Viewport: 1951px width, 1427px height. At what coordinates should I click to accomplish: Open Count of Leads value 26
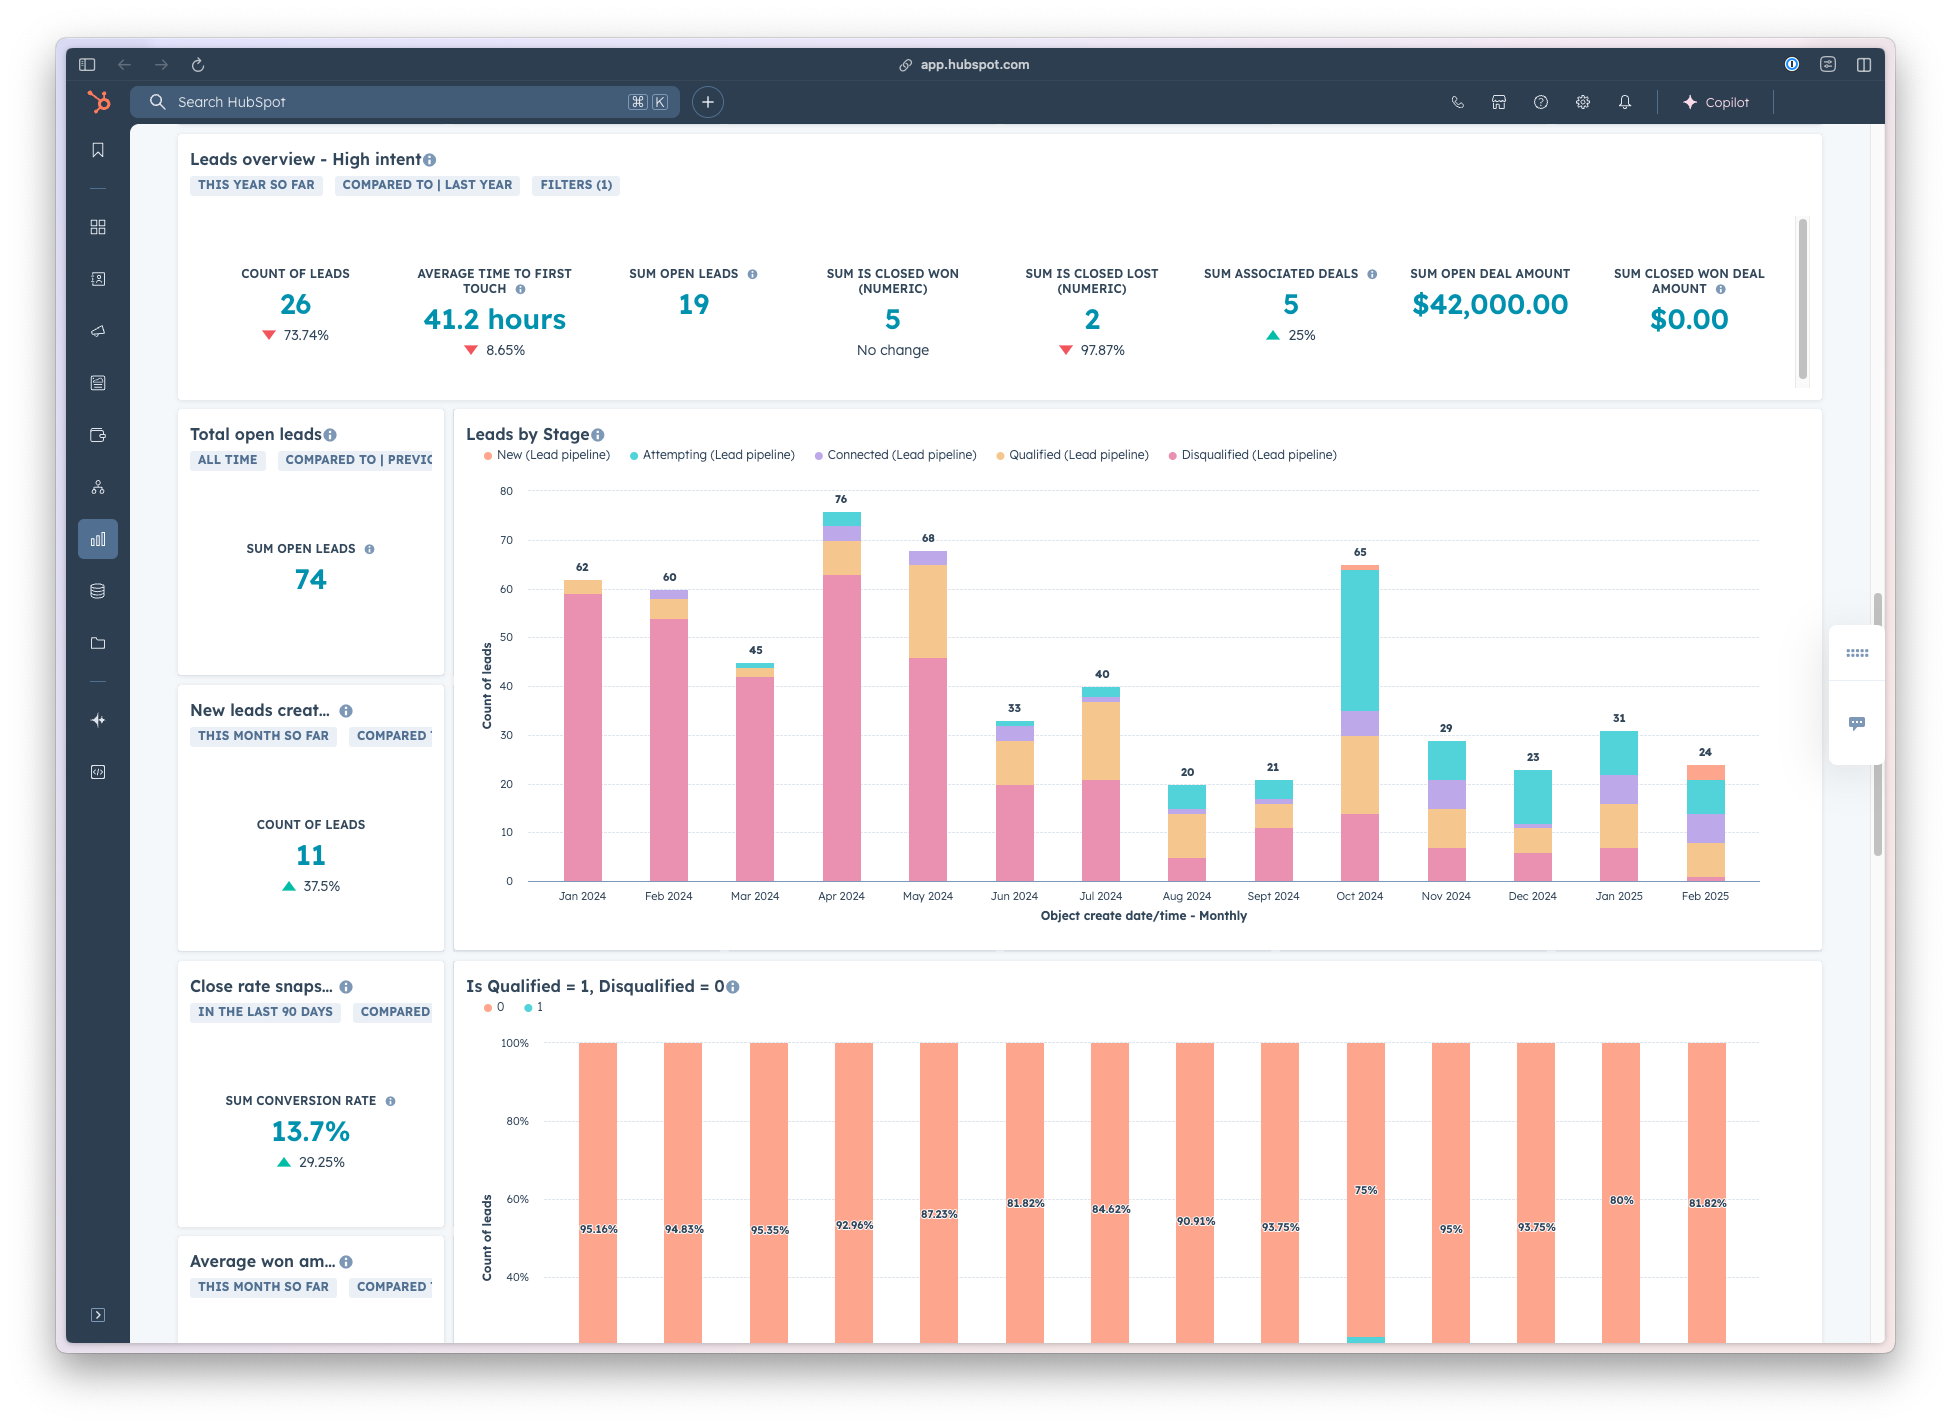[x=295, y=304]
